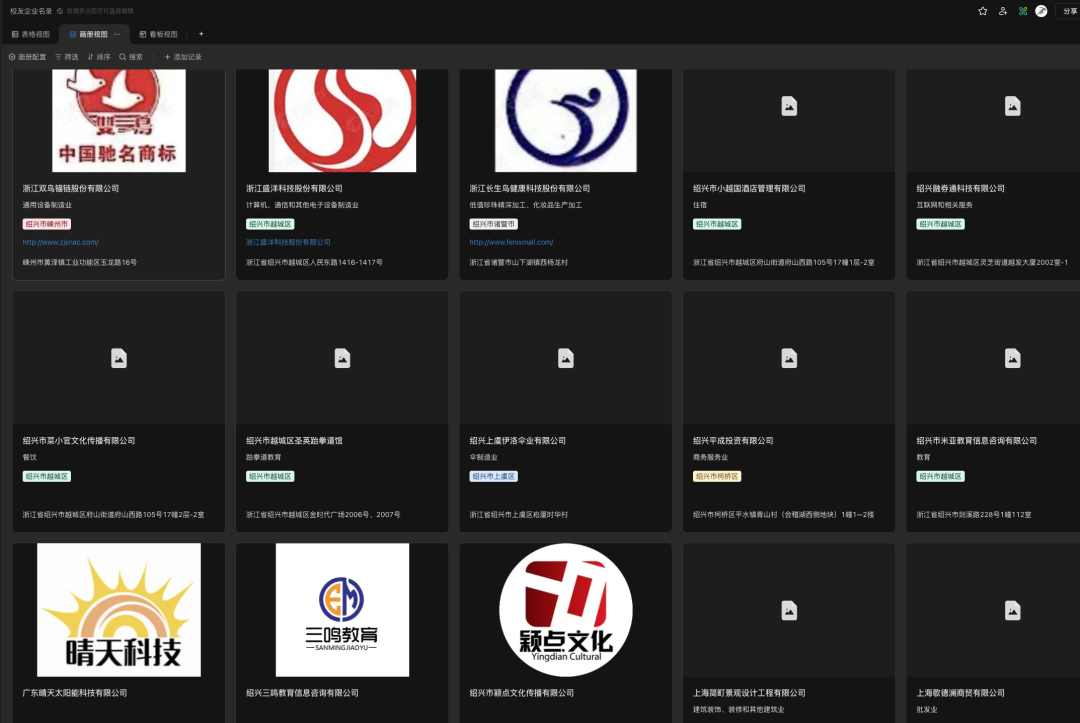Open the 浙江长生鸟健康科技股份有限公司 card title
The image size is (1080, 723).
(530, 189)
